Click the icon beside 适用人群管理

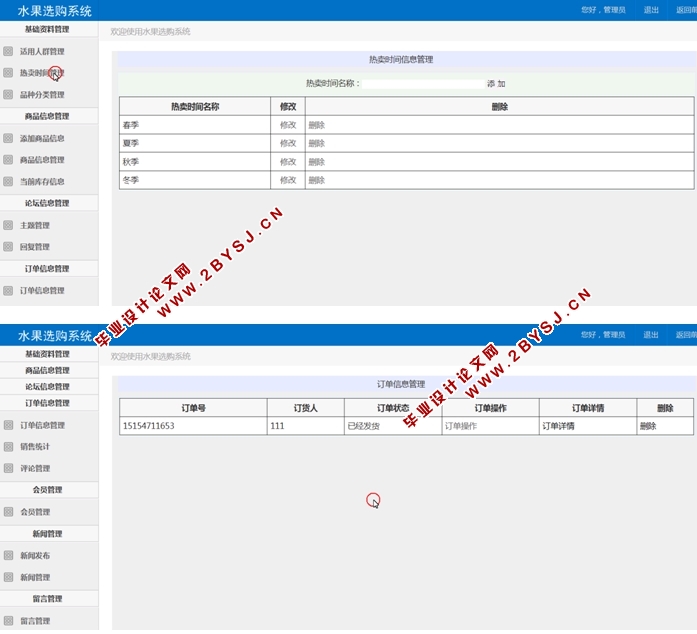coord(8,51)
